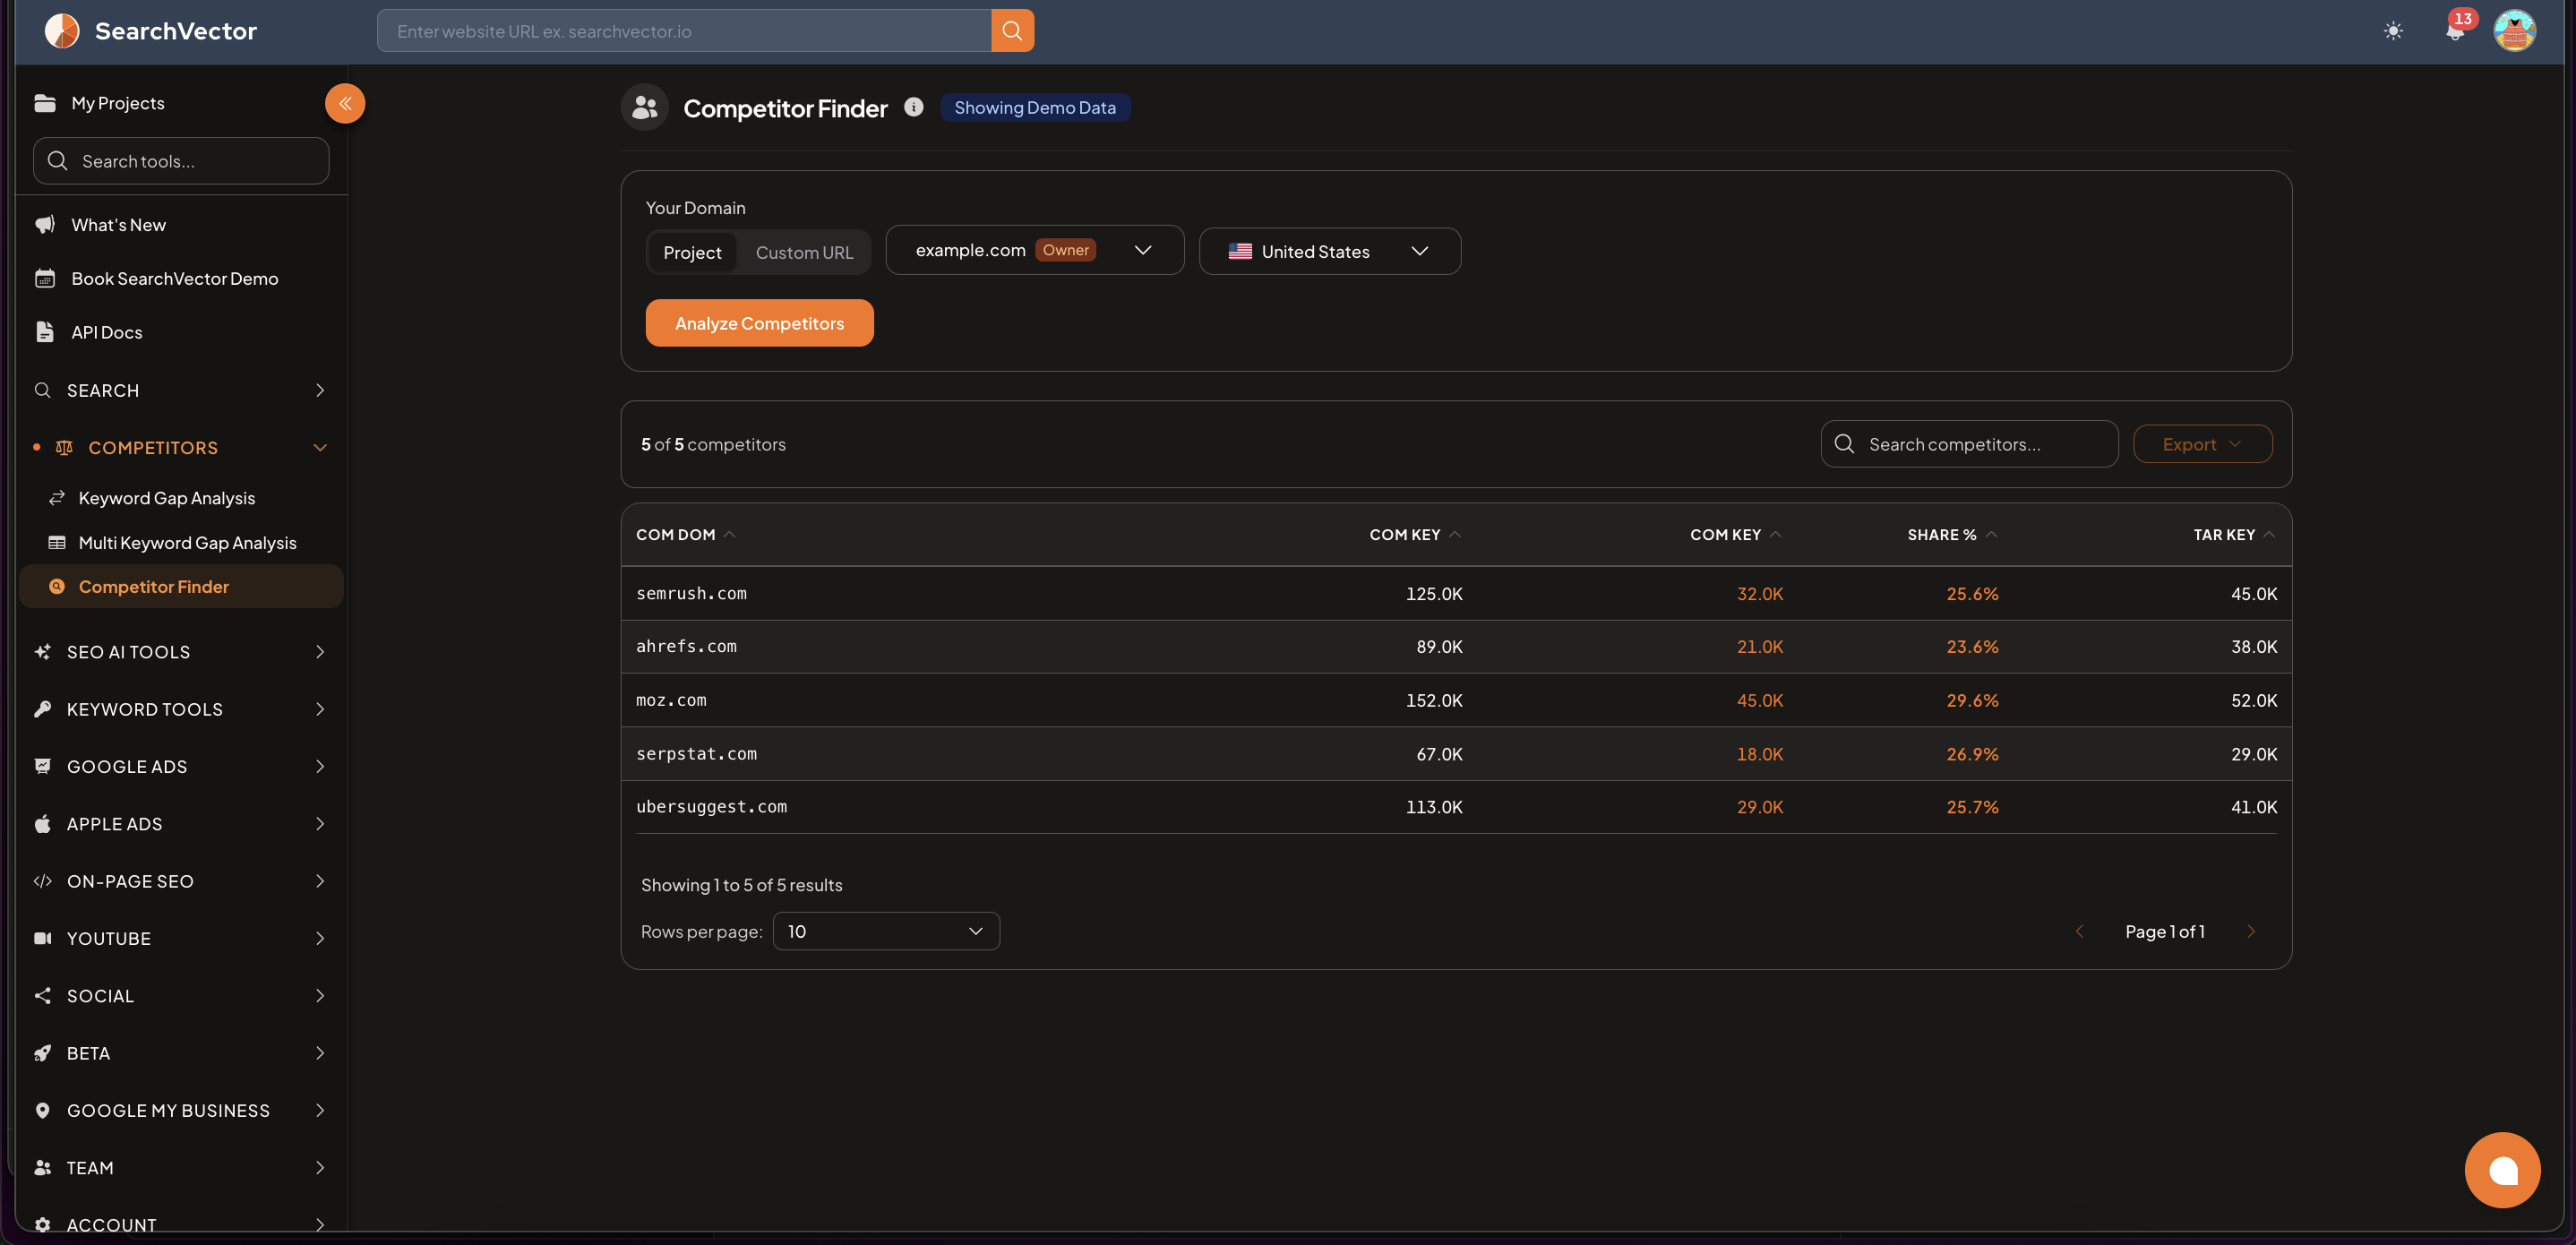Open the chat support bubble
This screenshot has height=1245, width=2576.
(x=2502, y=1170)
